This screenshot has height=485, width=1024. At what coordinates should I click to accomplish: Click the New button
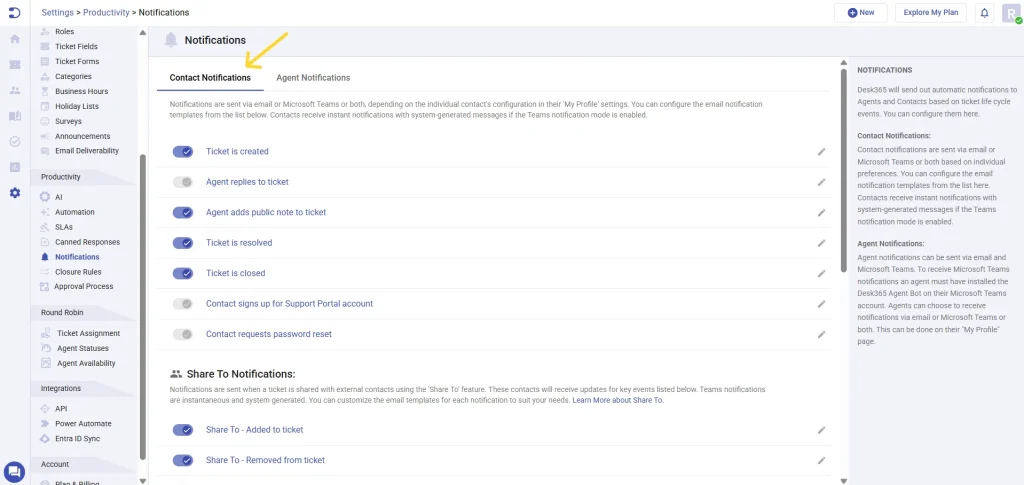[x=861, y=12]
